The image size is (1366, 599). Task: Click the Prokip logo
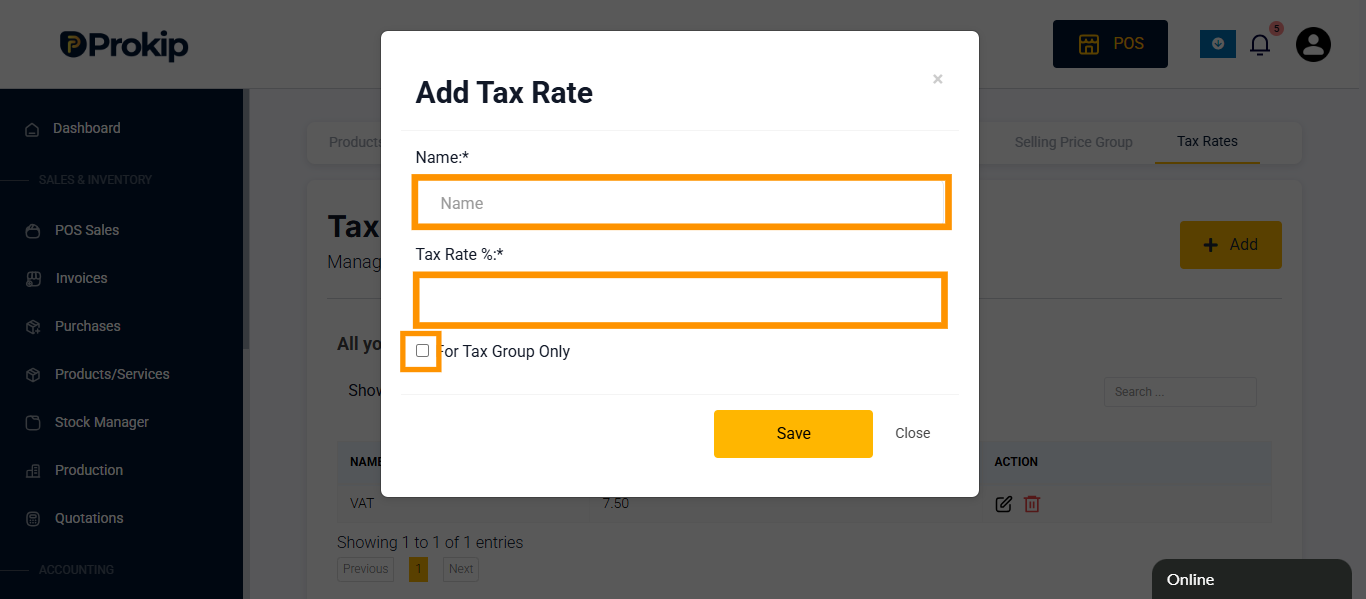click(x=124, y=45)
